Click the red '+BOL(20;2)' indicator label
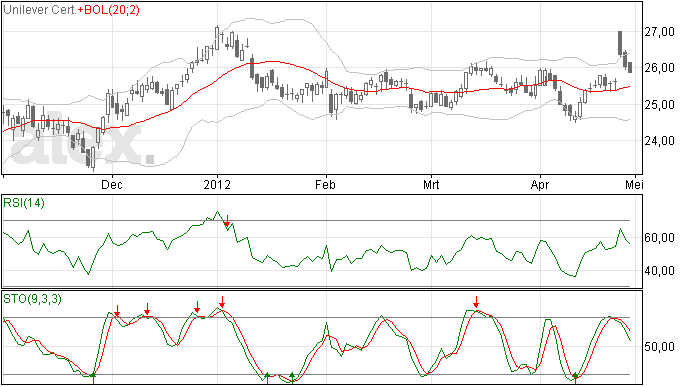Image resolution: width=690 pixels, height=387 pixels. [x=109, y=10]
